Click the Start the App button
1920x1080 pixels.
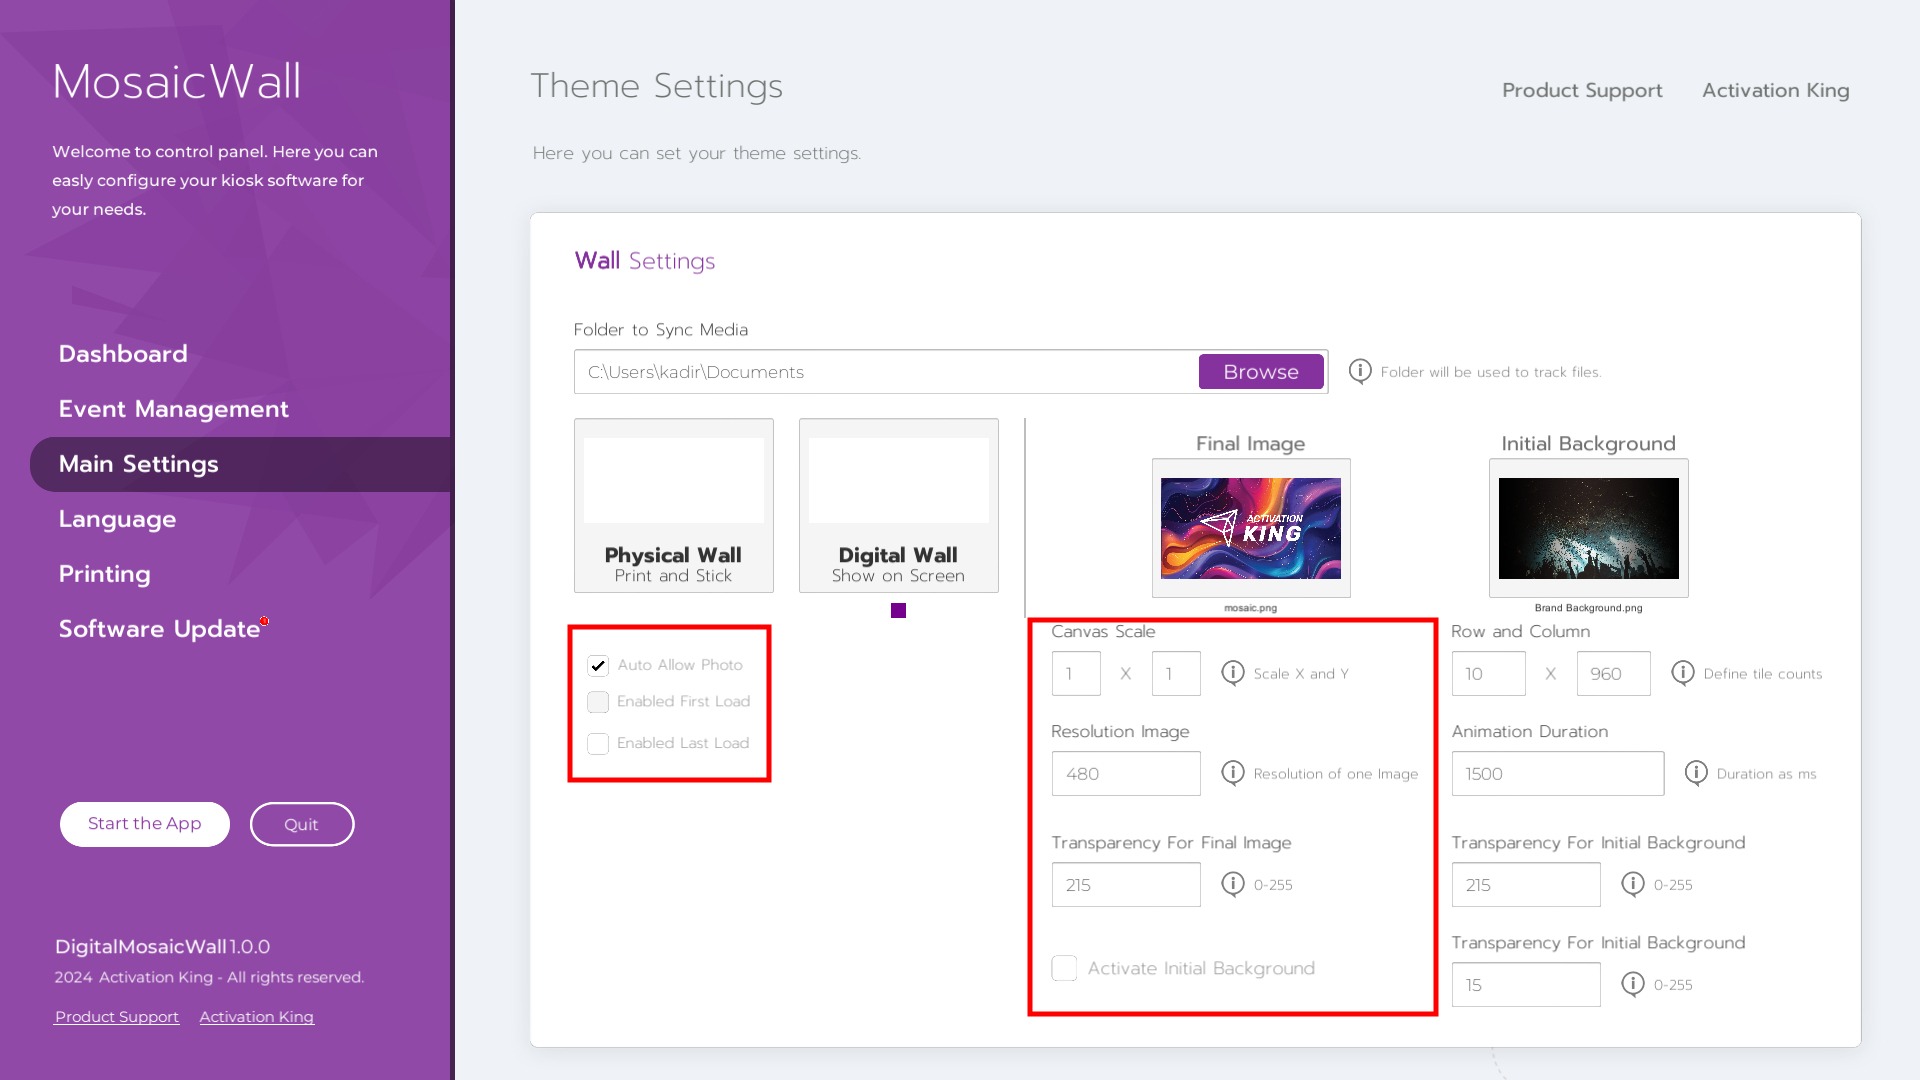[145, 824]
